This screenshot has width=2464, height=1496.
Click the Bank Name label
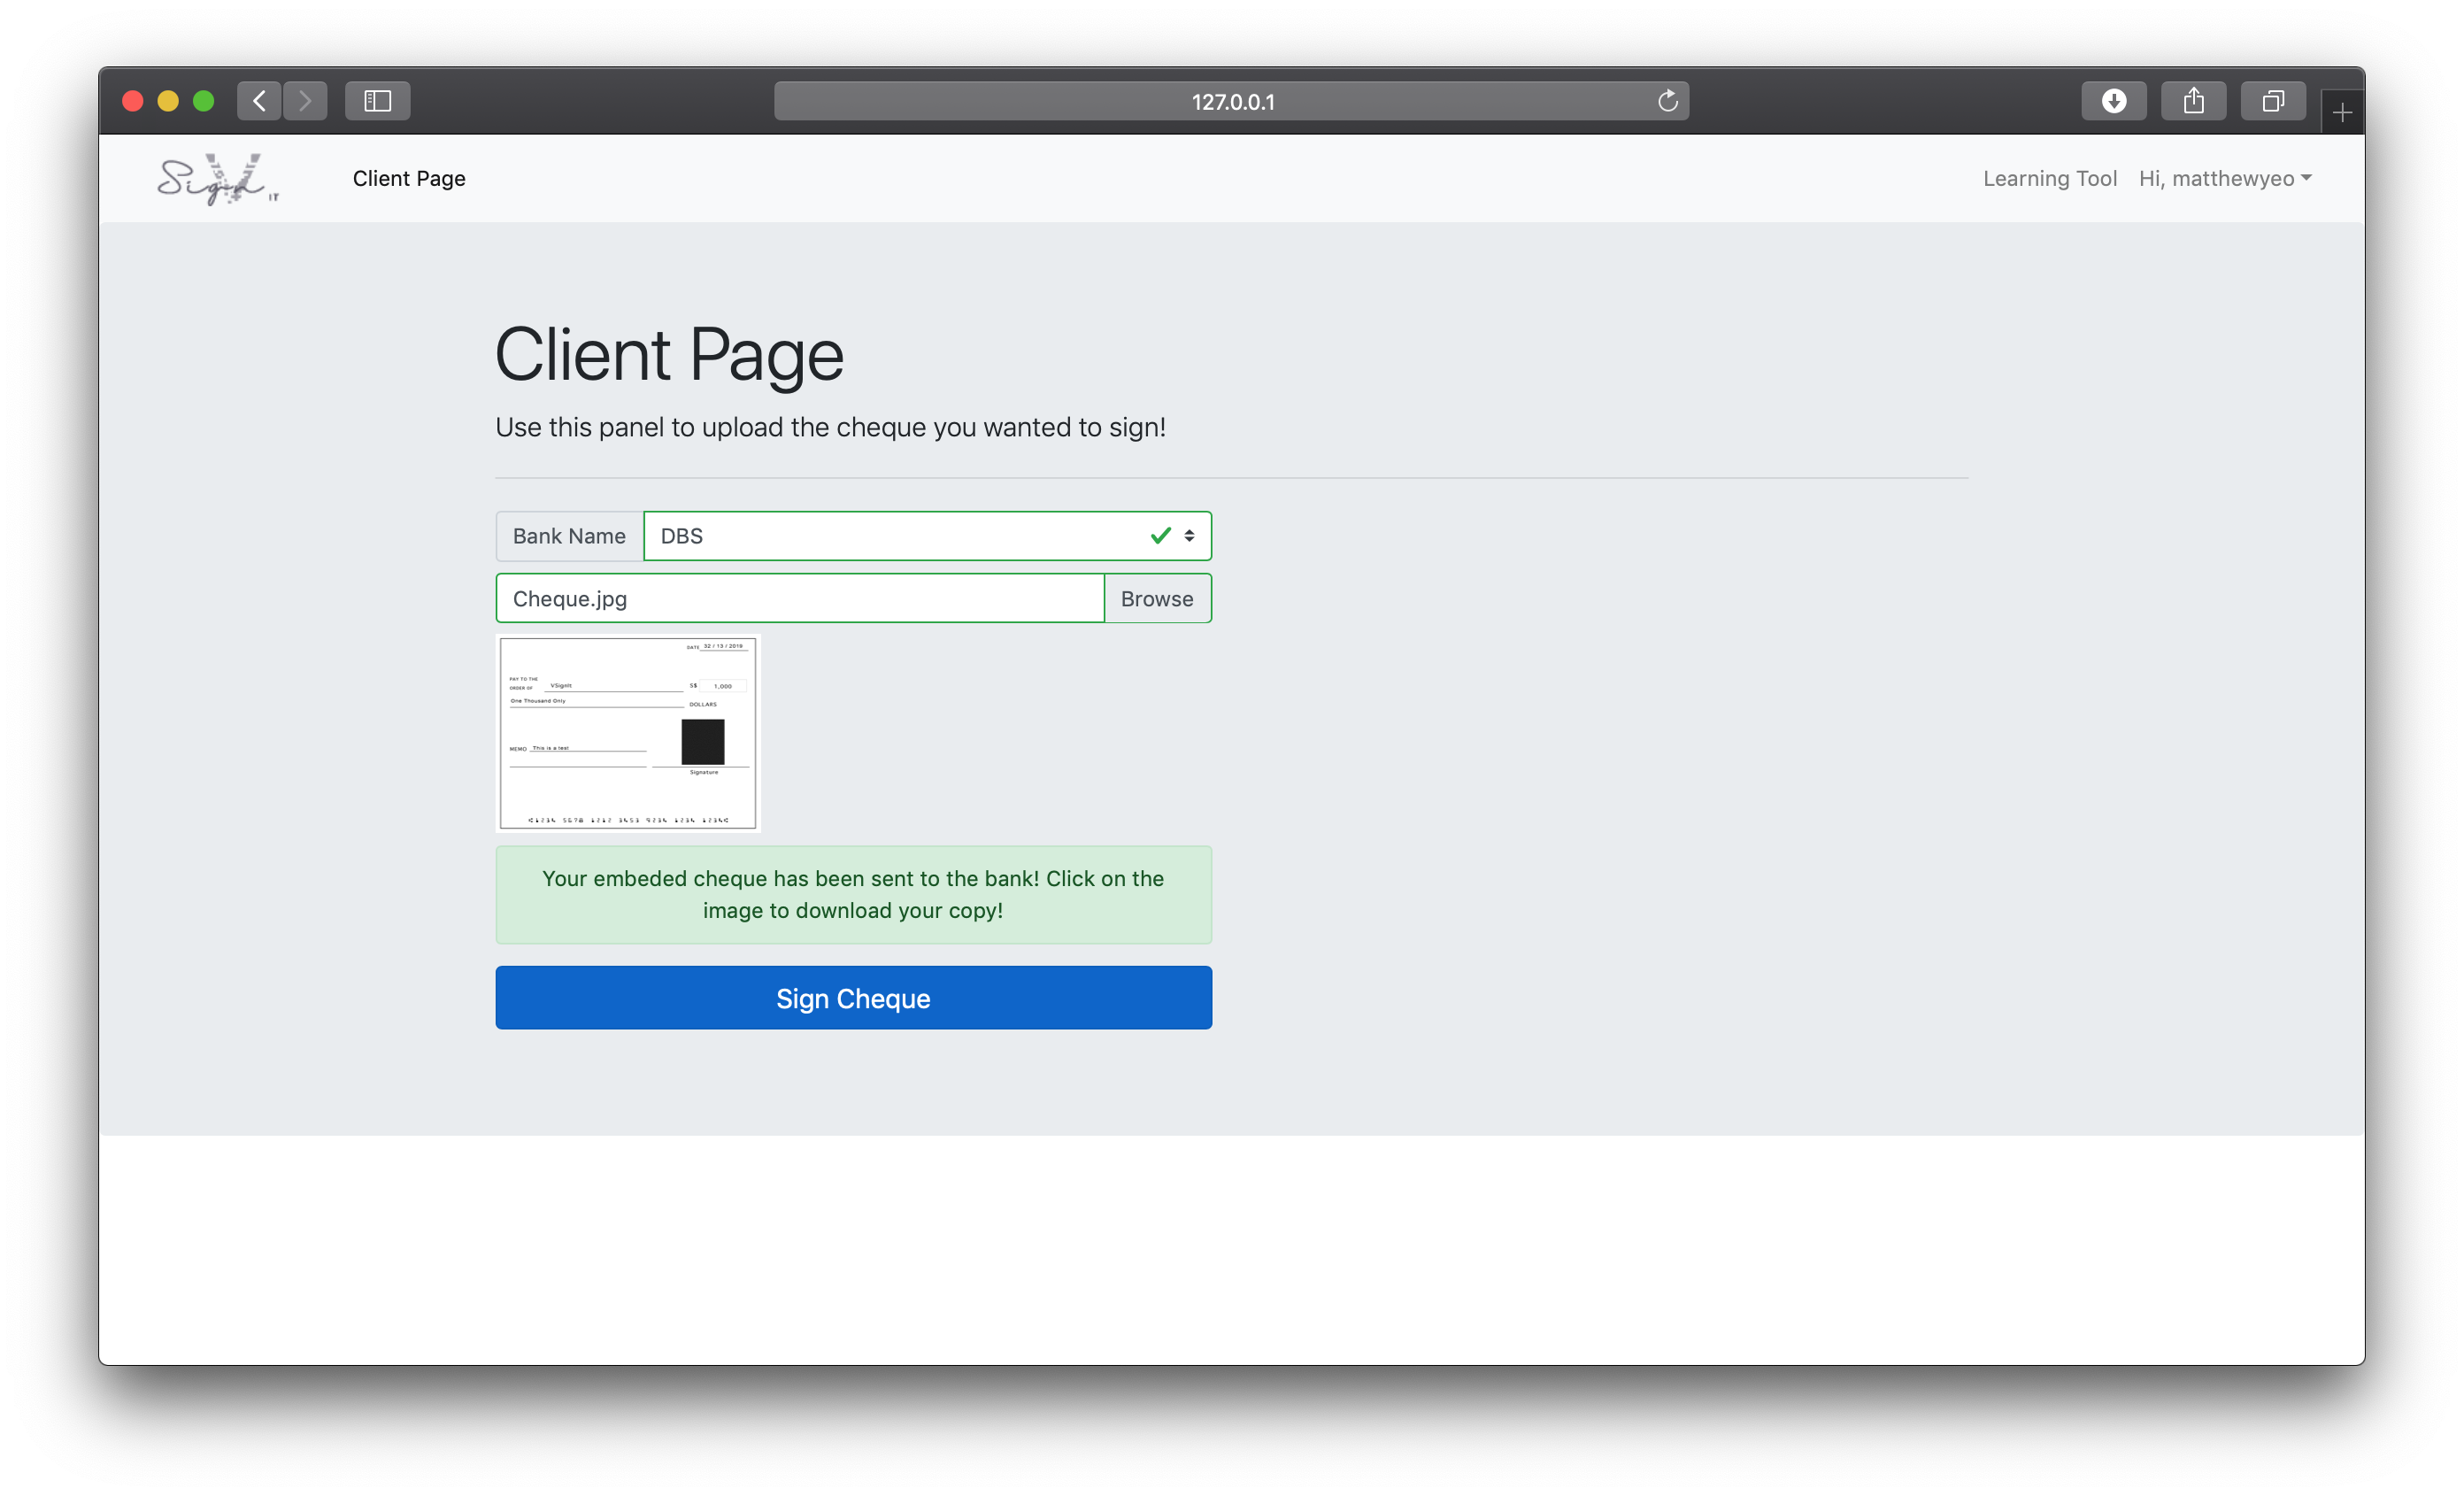(569, 536)
